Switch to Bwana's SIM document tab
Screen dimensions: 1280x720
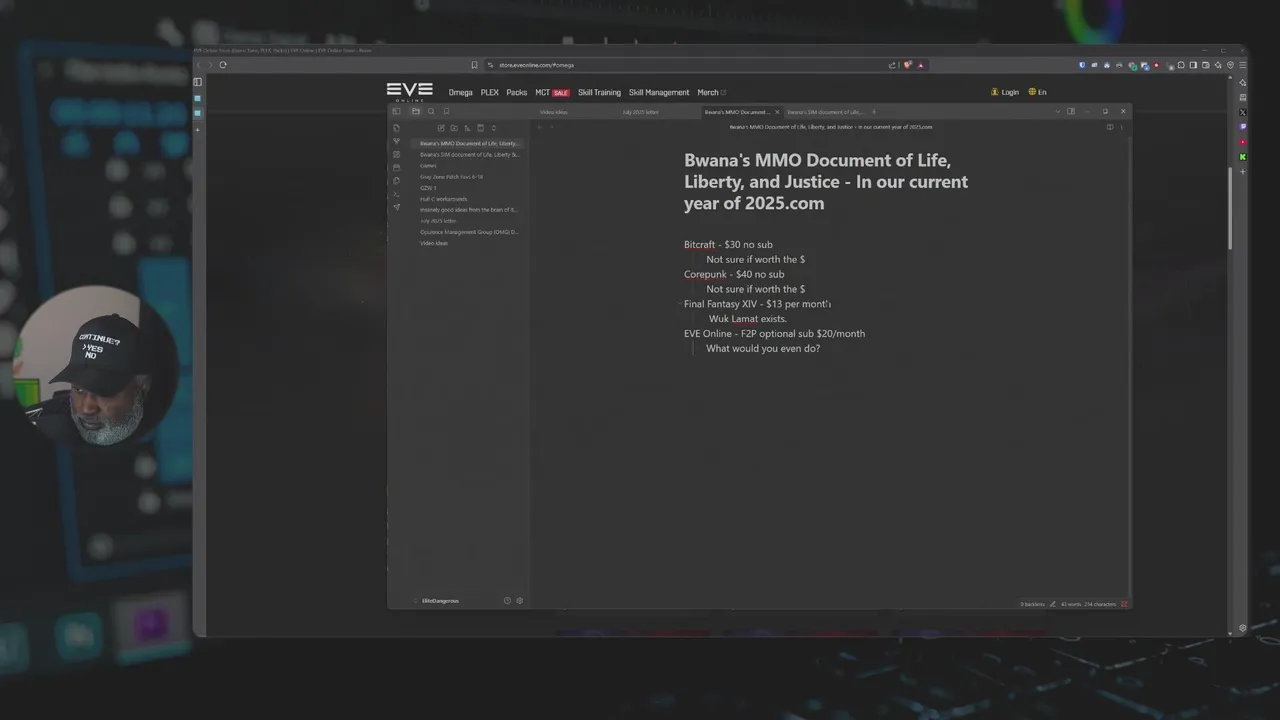coord(825,112)
